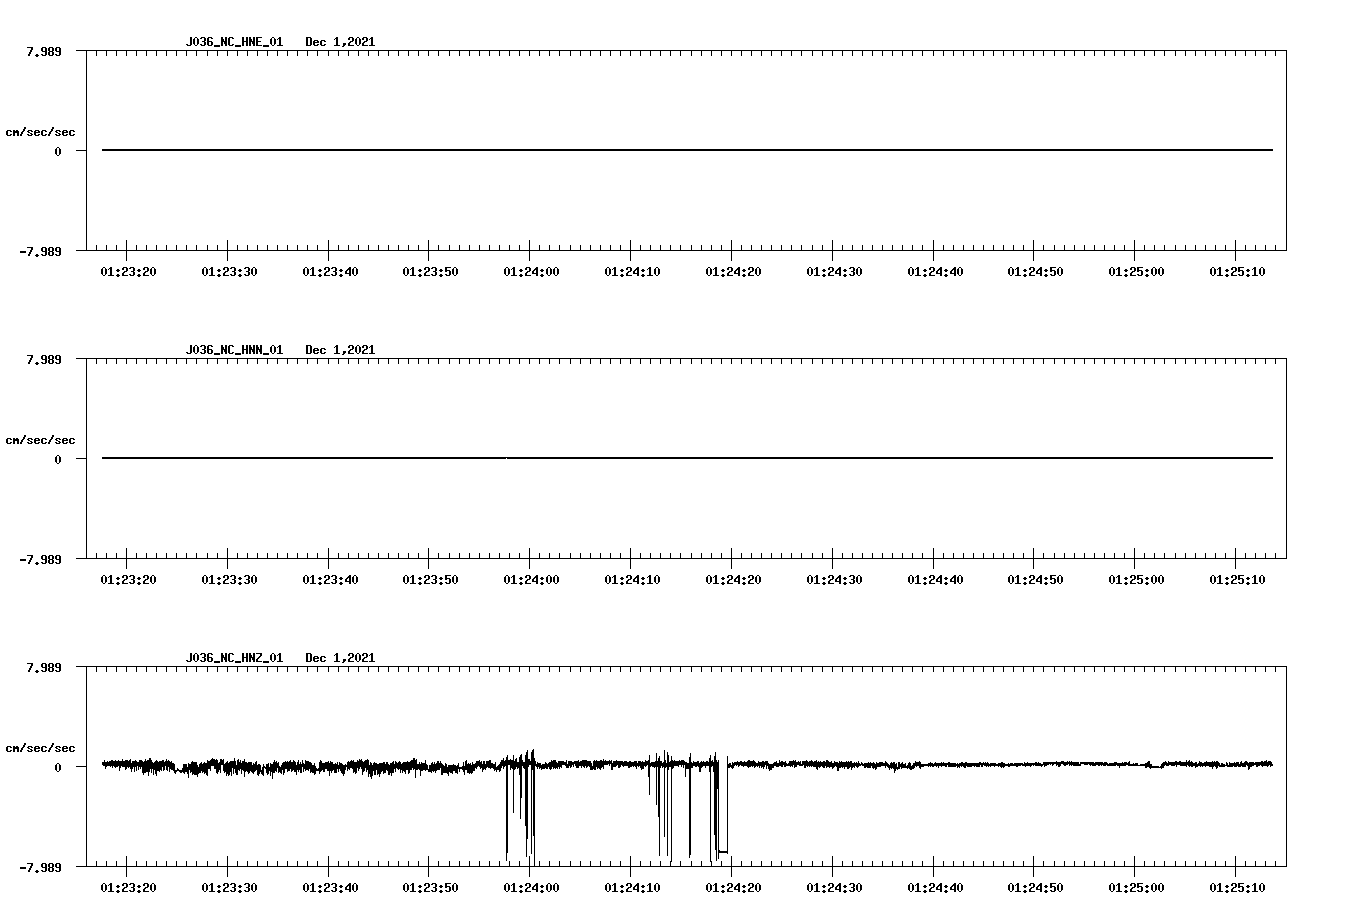Click the 01:24:10 time label under HNZ plot
1358x924 pixels.
(632, 888)
